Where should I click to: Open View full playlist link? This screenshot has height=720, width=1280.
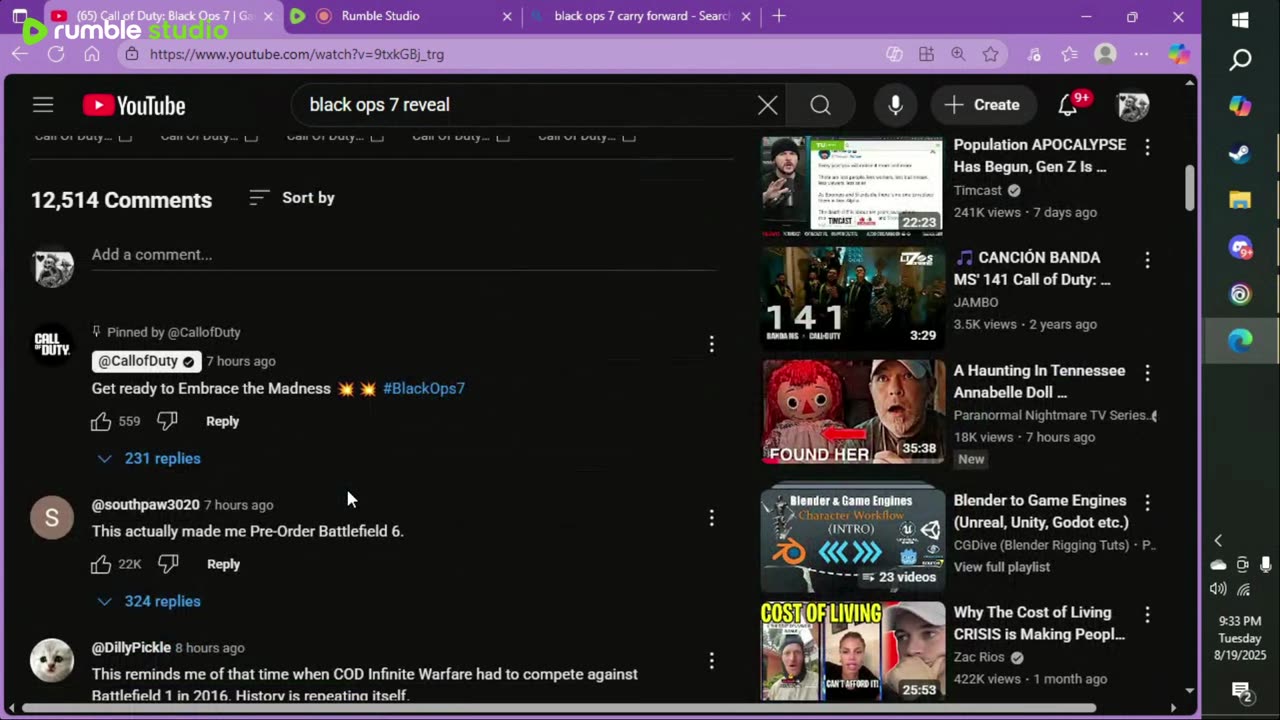click(1002, 567)
